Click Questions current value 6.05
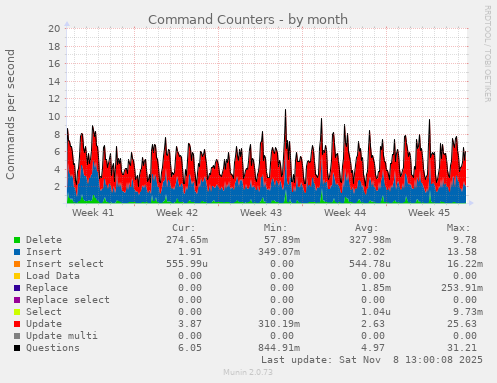This screenshot has height=383, width=497. [190, 348]
